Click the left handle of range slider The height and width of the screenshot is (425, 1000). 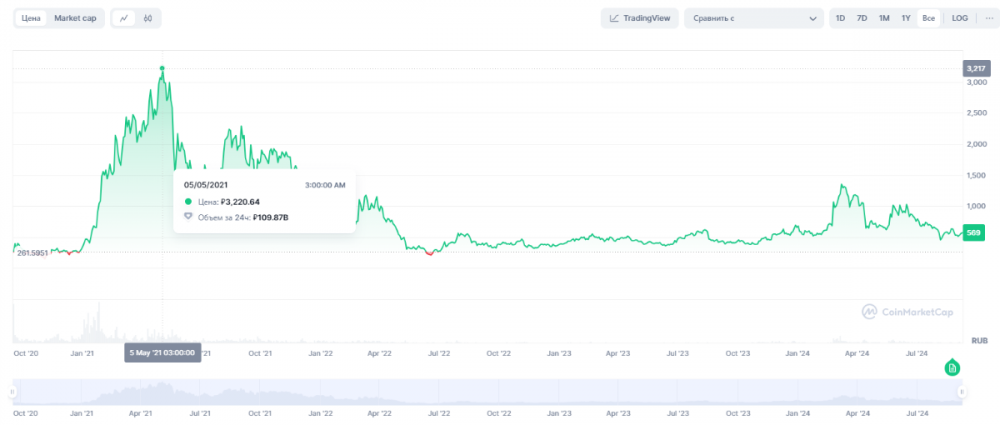[12, 392]
